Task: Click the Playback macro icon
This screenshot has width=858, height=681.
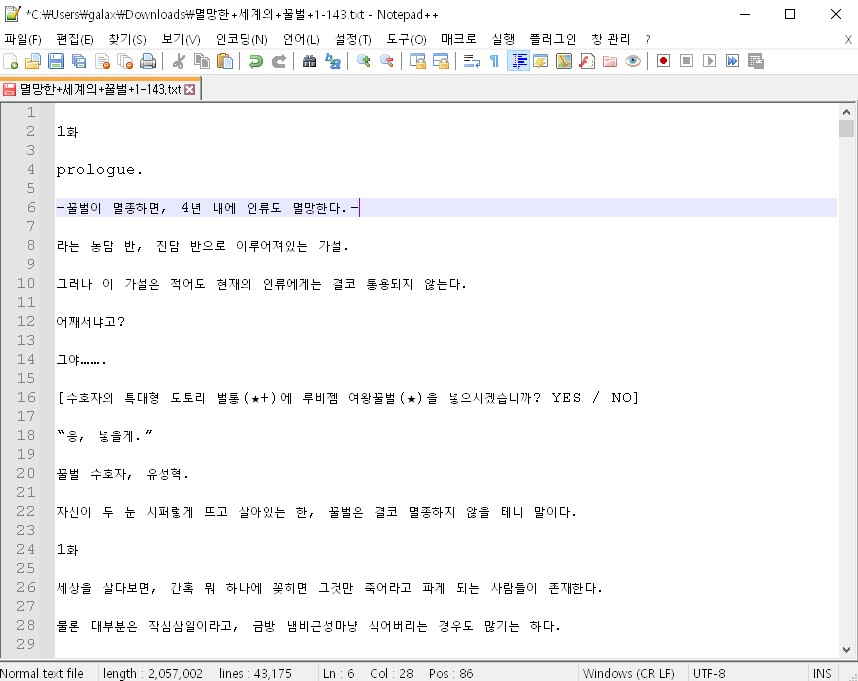Action: [709, 61]
